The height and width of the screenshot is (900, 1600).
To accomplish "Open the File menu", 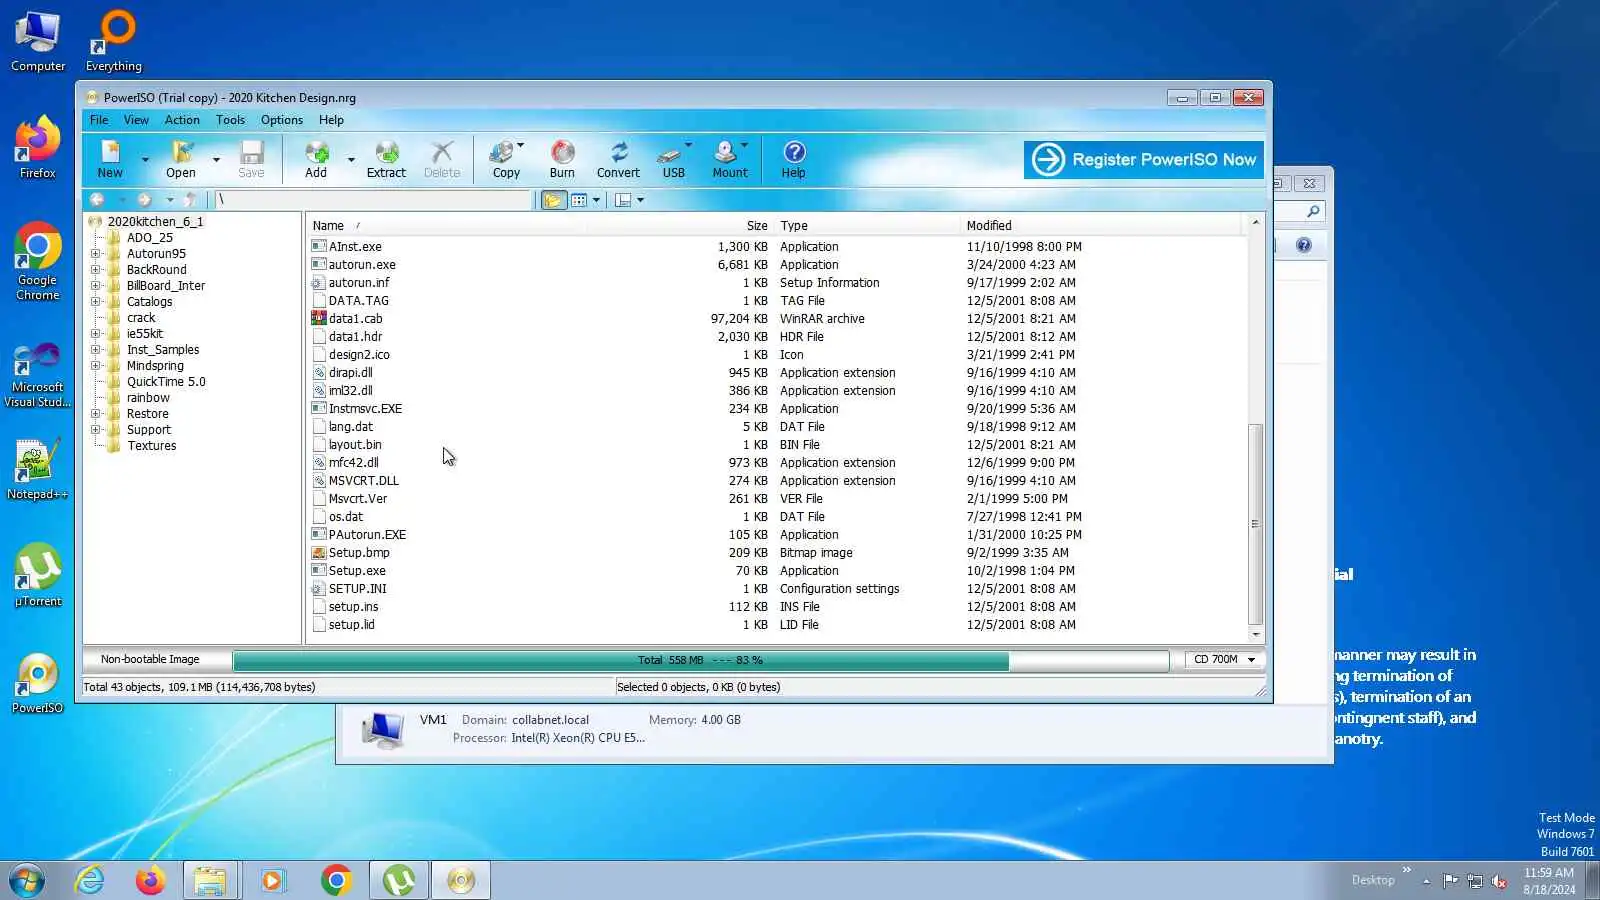I will coord(99,120).
